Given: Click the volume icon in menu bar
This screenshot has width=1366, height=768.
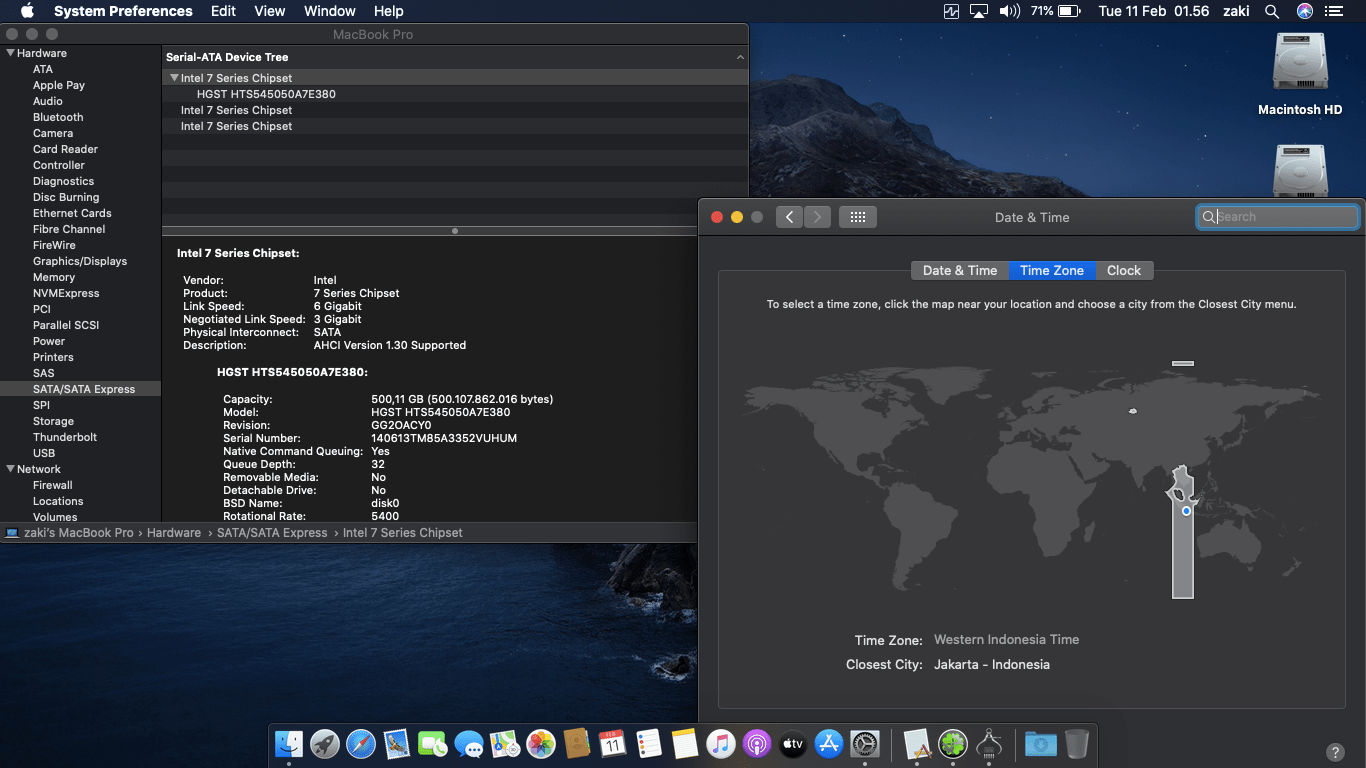Looking at the screenshot, I should (1009, 11).
